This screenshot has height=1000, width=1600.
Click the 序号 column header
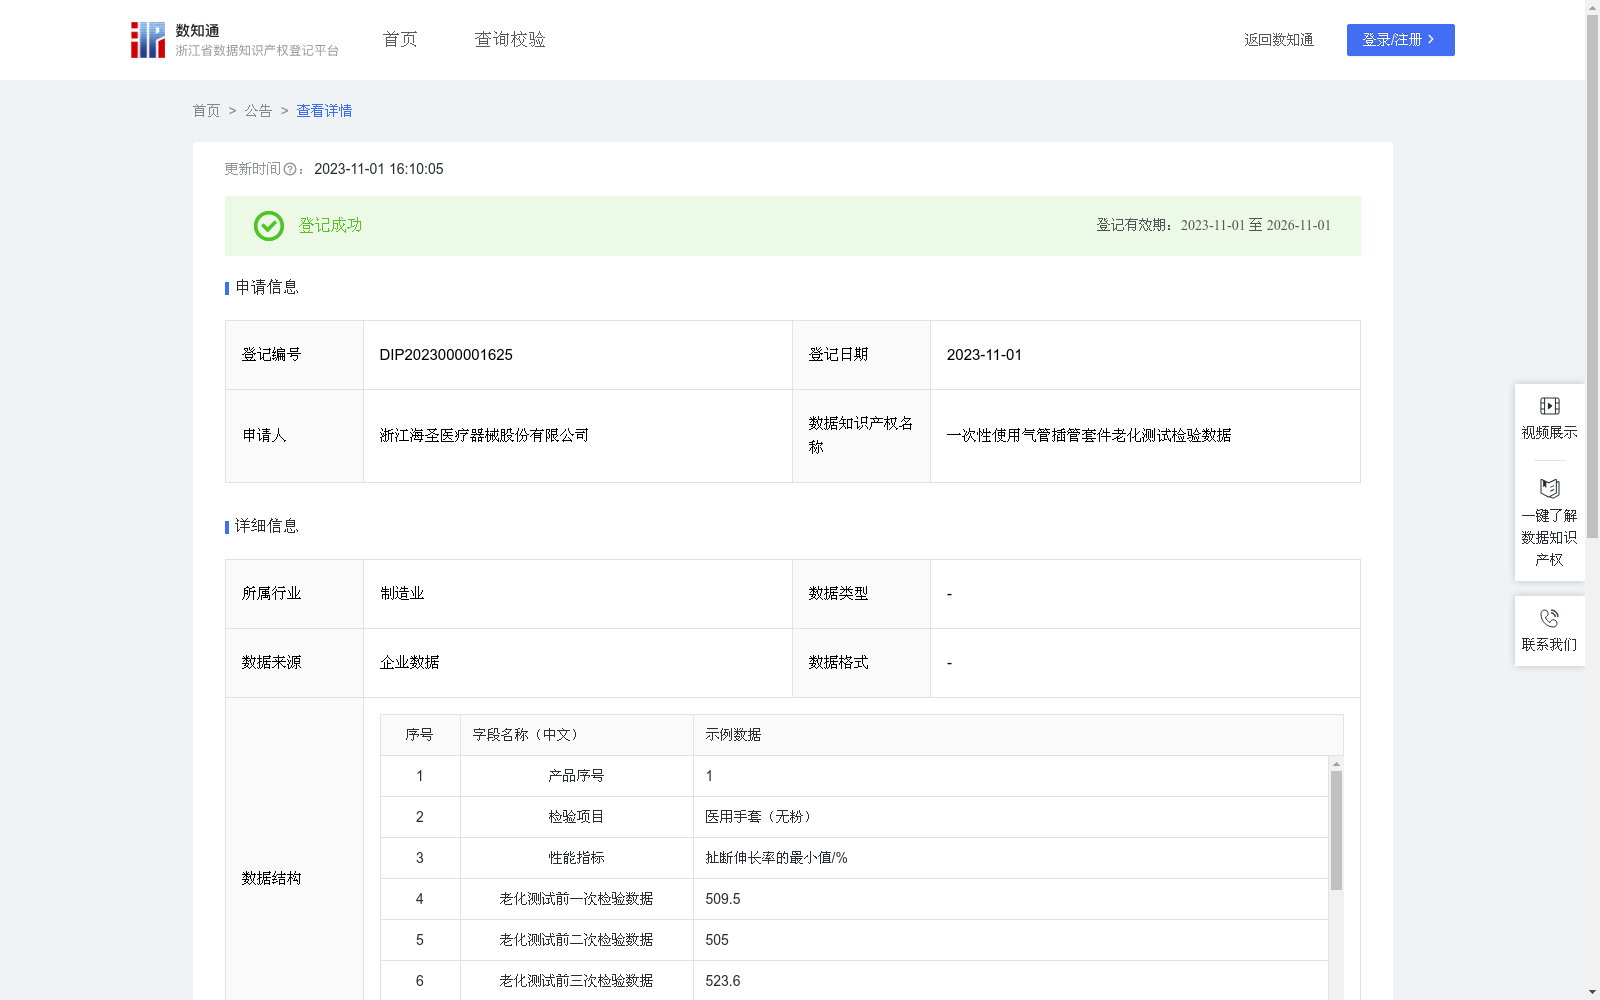pyautogui.click(x=420, y=735)
